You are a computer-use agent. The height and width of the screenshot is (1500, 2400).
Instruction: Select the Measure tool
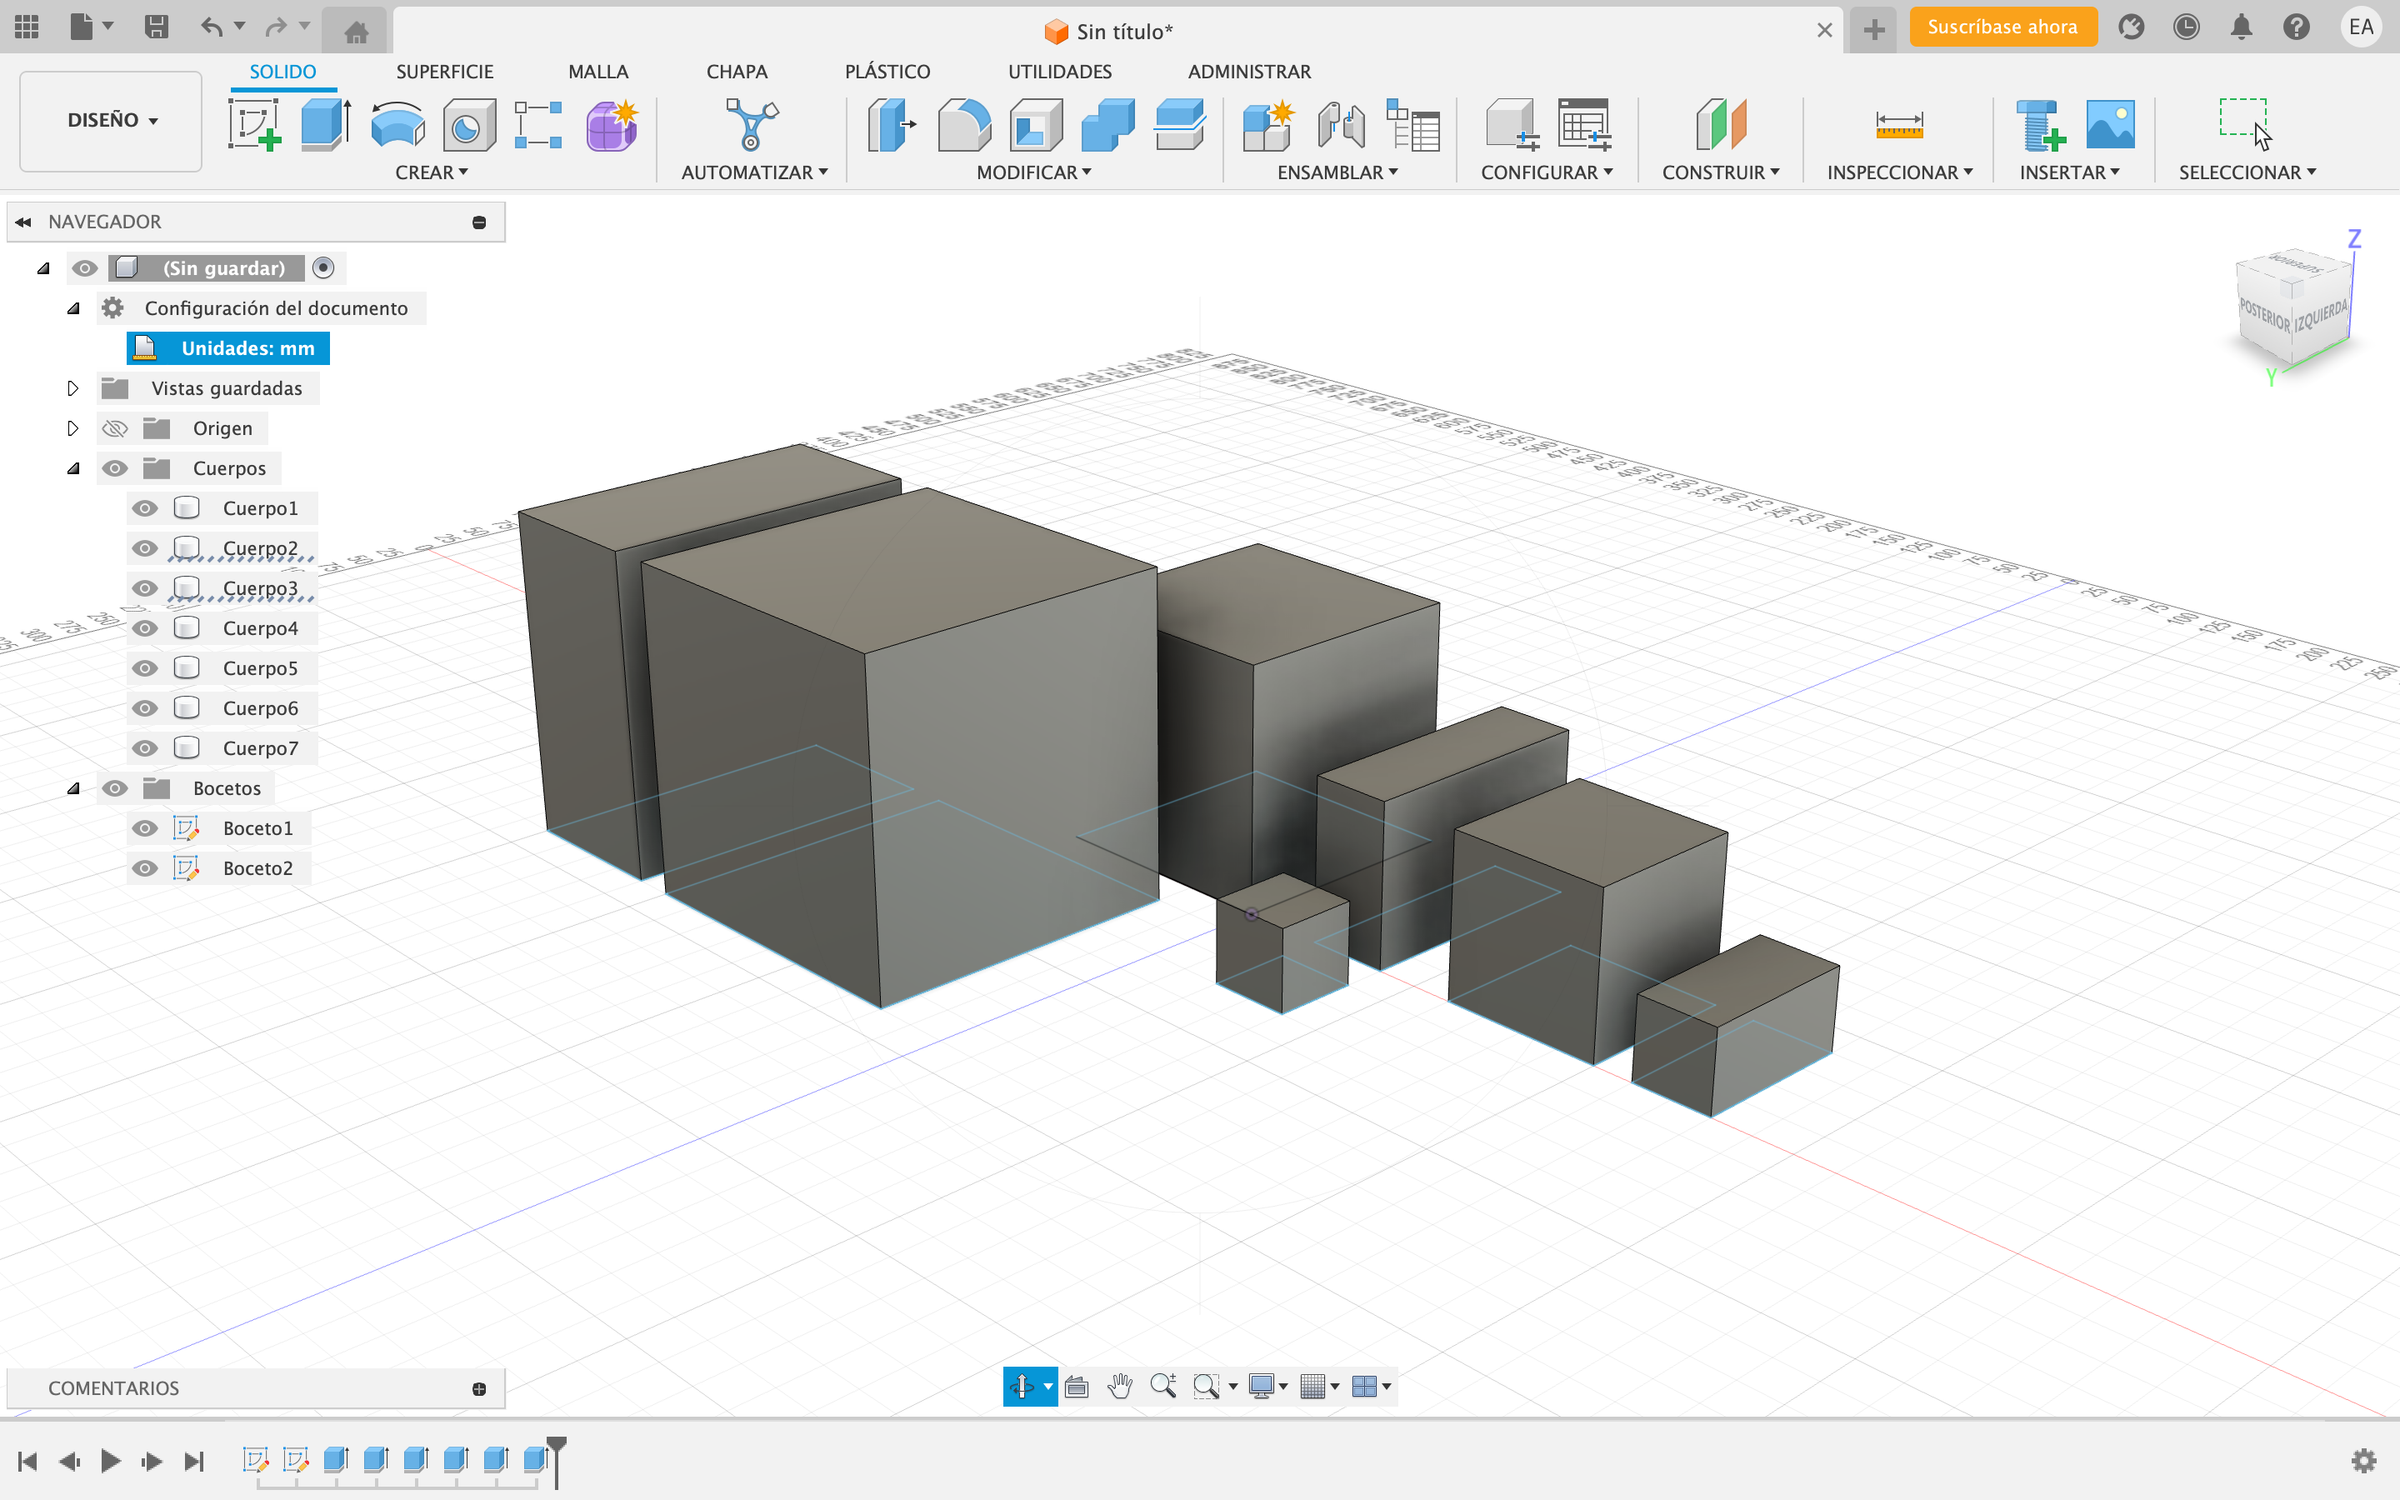point(1899,125)
